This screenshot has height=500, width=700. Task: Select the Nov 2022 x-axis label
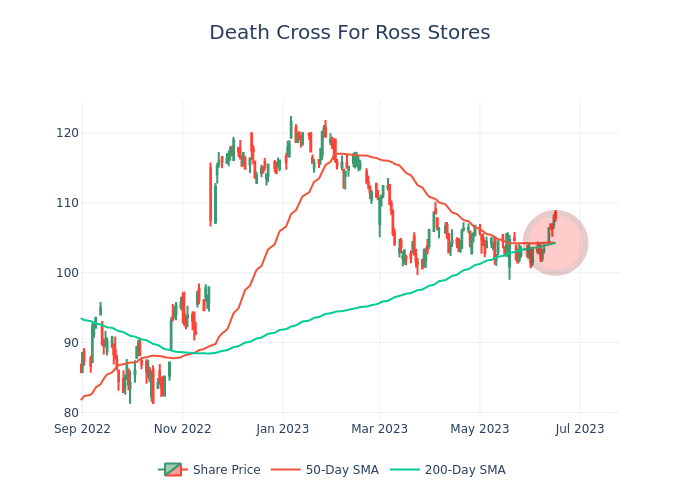(182, 429)
